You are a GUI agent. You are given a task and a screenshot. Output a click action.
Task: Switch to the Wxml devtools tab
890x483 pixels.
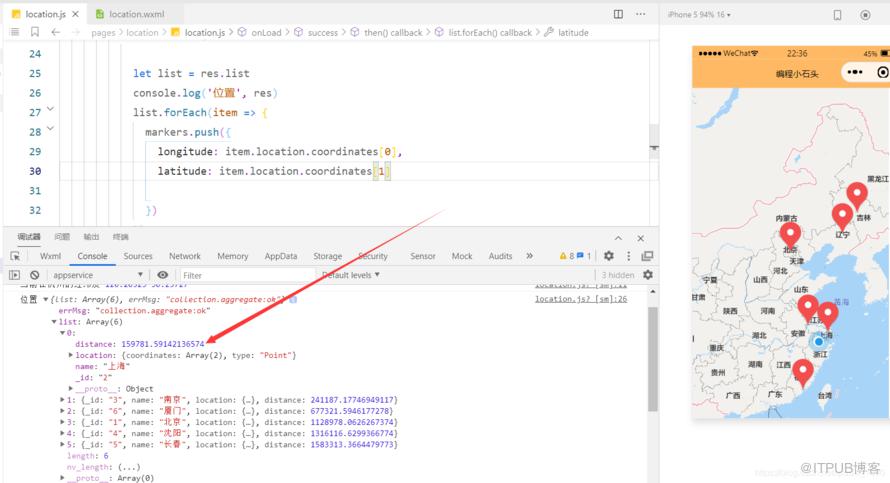pyautogui.click(x=51, y=256)
